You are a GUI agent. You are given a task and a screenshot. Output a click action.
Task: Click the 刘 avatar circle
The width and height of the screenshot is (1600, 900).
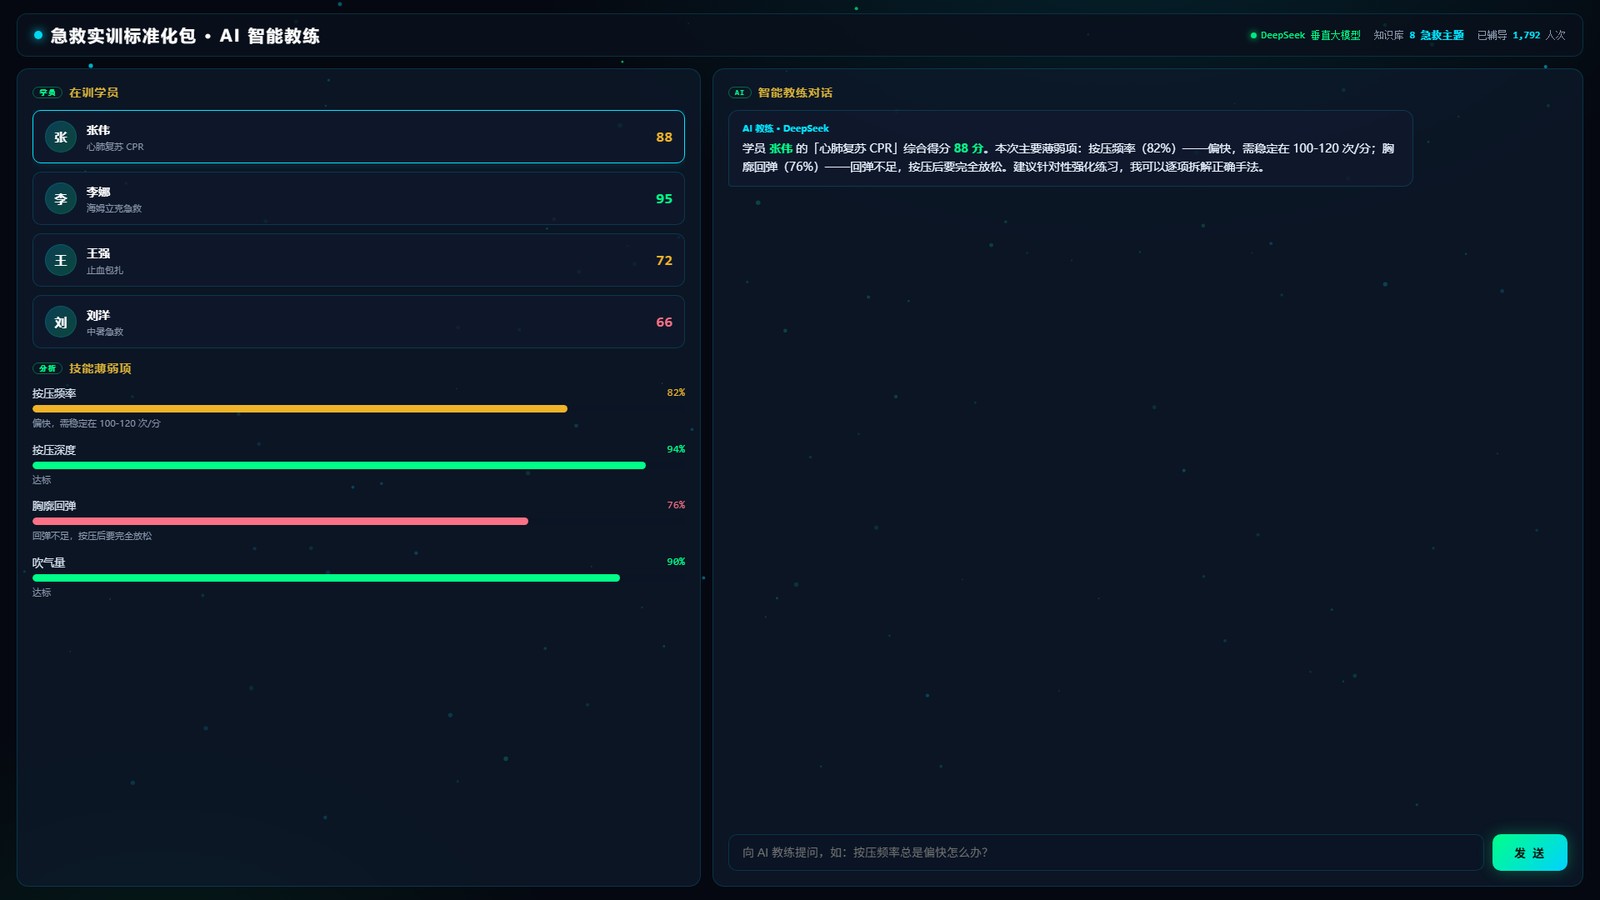click(x=61, y=322)
